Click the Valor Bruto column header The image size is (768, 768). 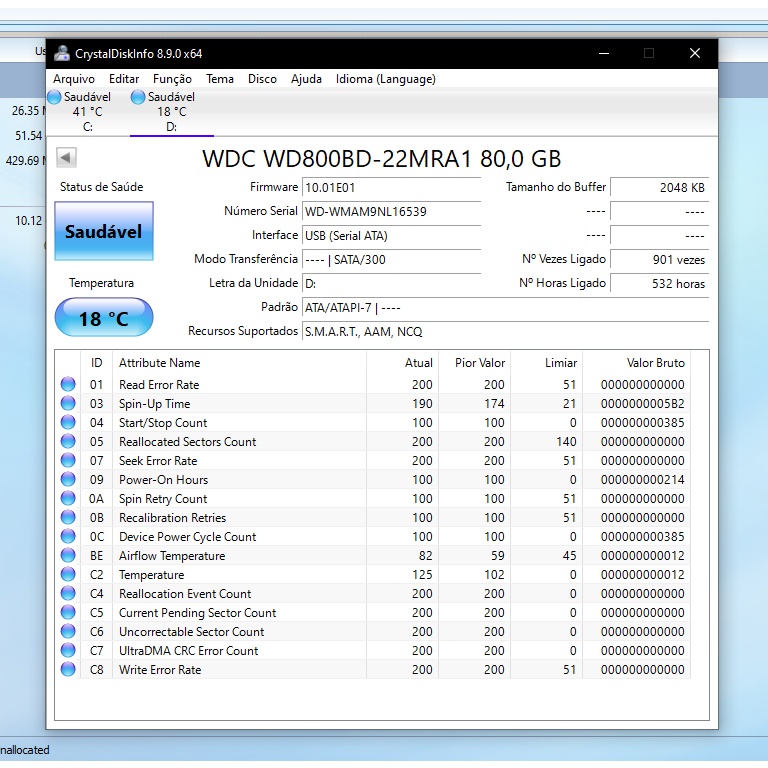point(655,363)
